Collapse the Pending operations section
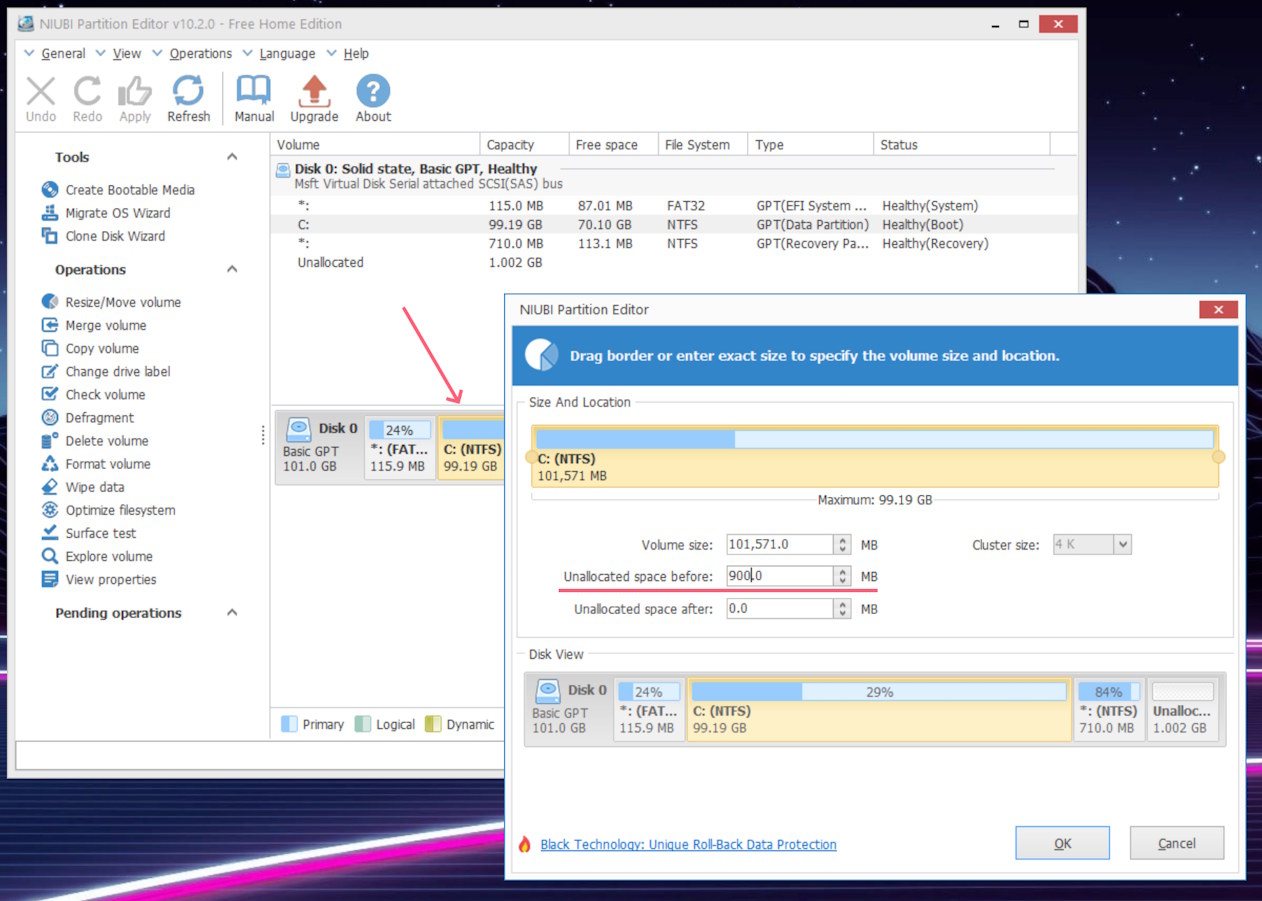This screenshot has height=901, width=1262. coord(232,613)
